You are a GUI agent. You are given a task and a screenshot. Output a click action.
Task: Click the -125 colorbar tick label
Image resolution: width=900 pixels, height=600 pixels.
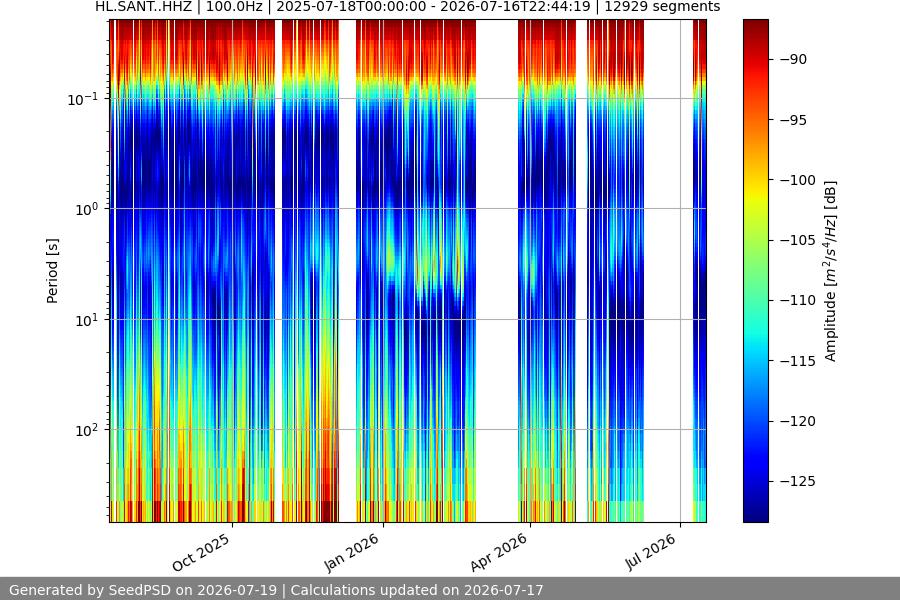coord(798,481)
